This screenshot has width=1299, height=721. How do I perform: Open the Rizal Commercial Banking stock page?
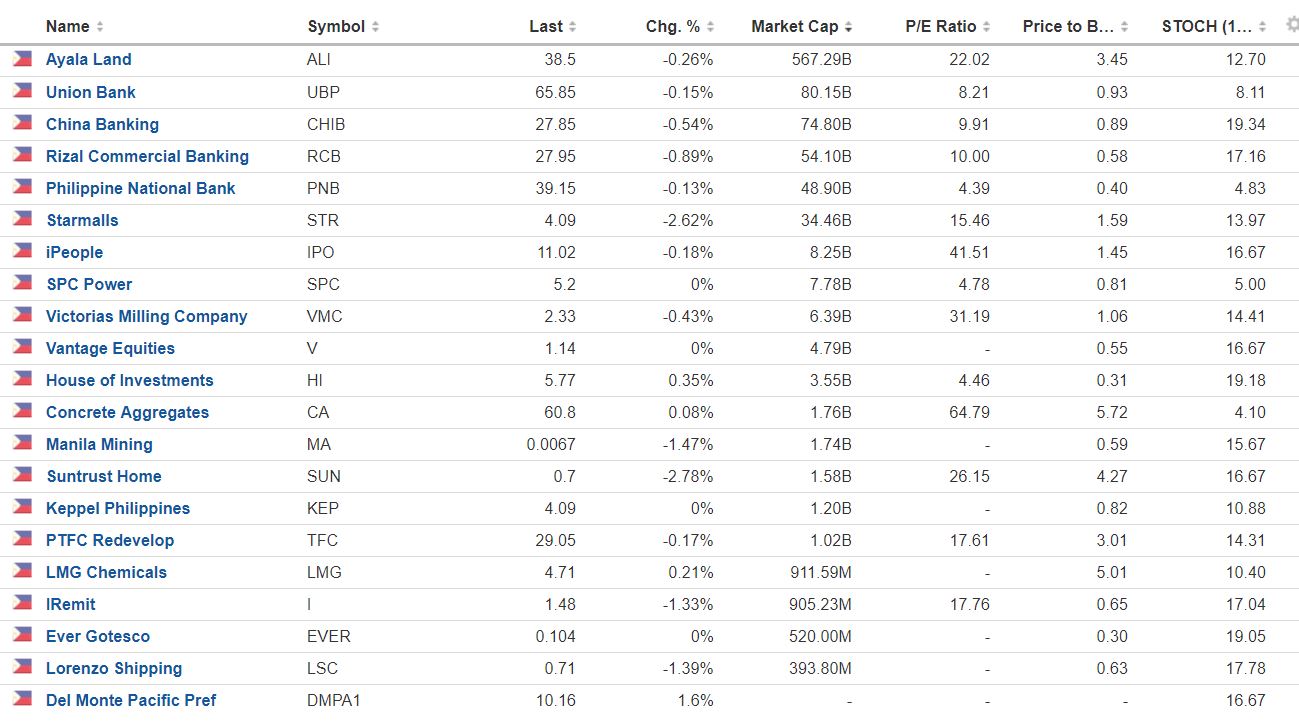point(147,155)
